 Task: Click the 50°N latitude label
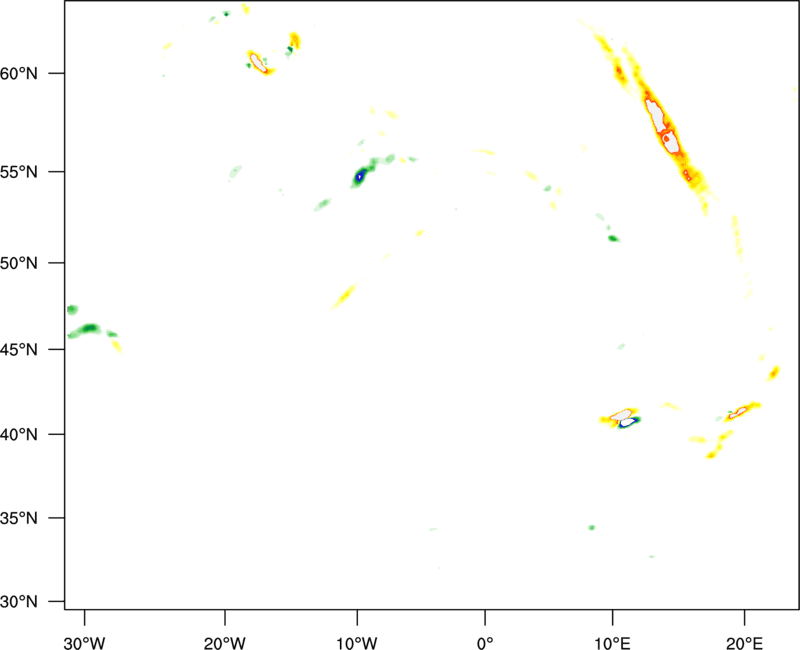19,263
